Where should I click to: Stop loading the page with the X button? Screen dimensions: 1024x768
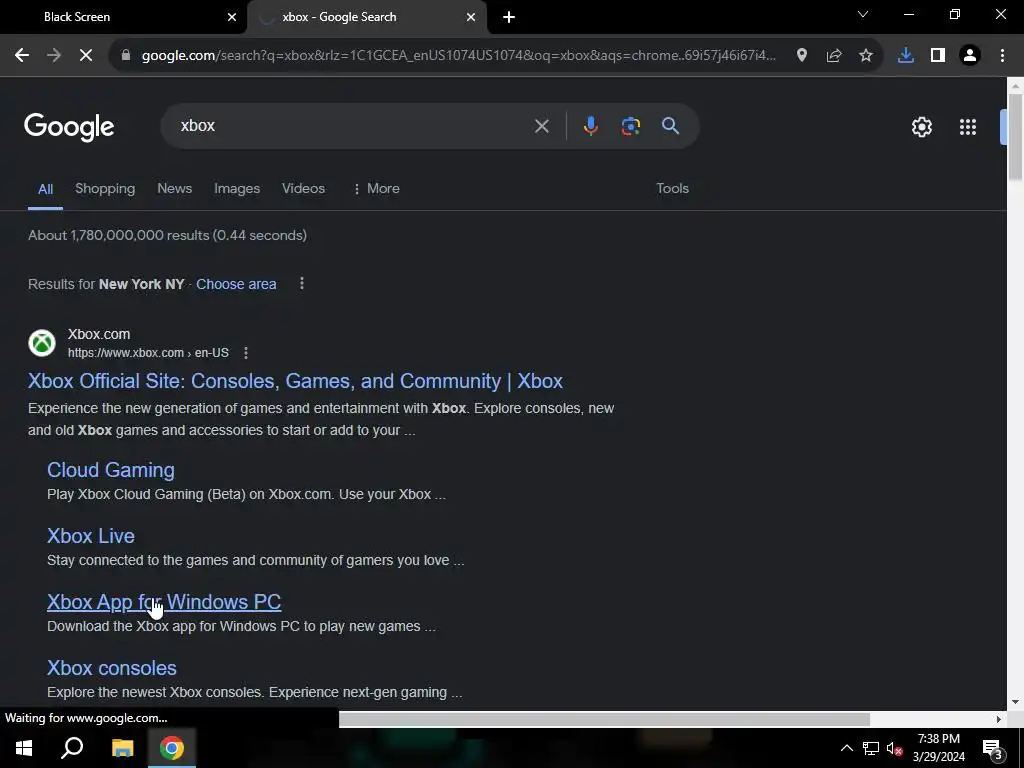86,56
